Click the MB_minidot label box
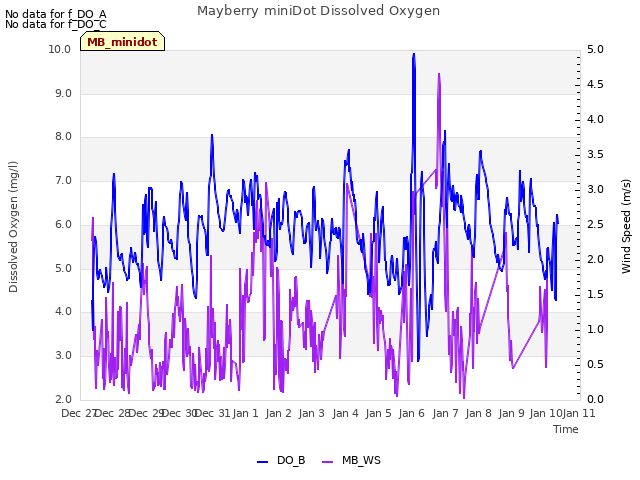 click(x=122, y=42)
